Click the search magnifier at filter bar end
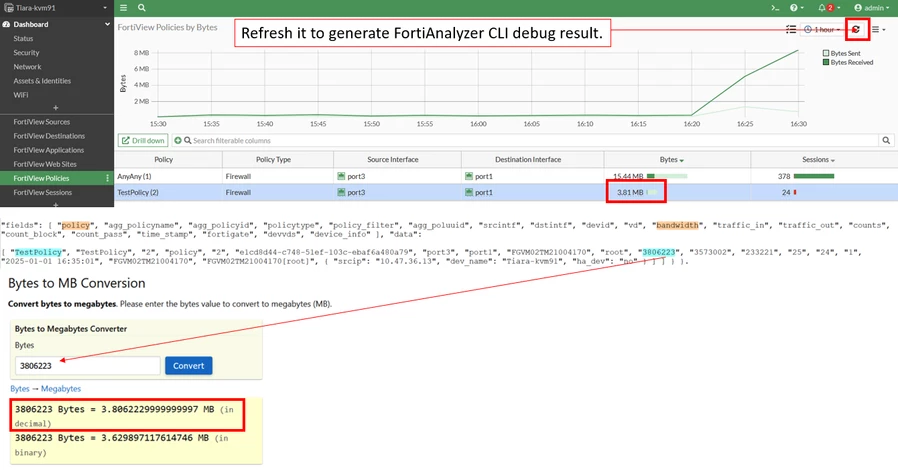Viewport: 898px width, 470px height. click(x=886, y=140)
